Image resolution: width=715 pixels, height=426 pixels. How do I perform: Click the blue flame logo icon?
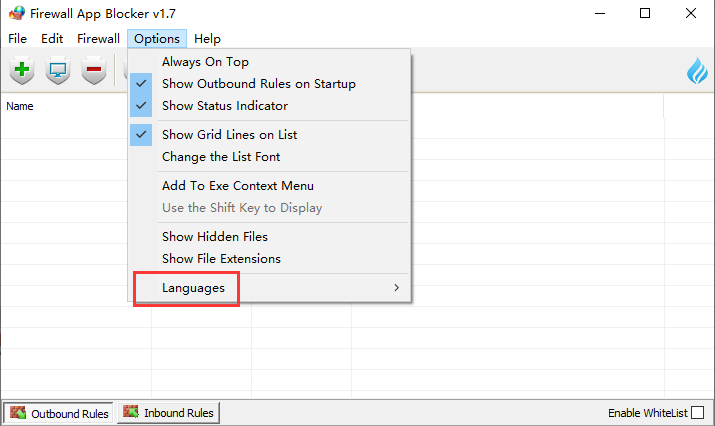click(697, 71)
